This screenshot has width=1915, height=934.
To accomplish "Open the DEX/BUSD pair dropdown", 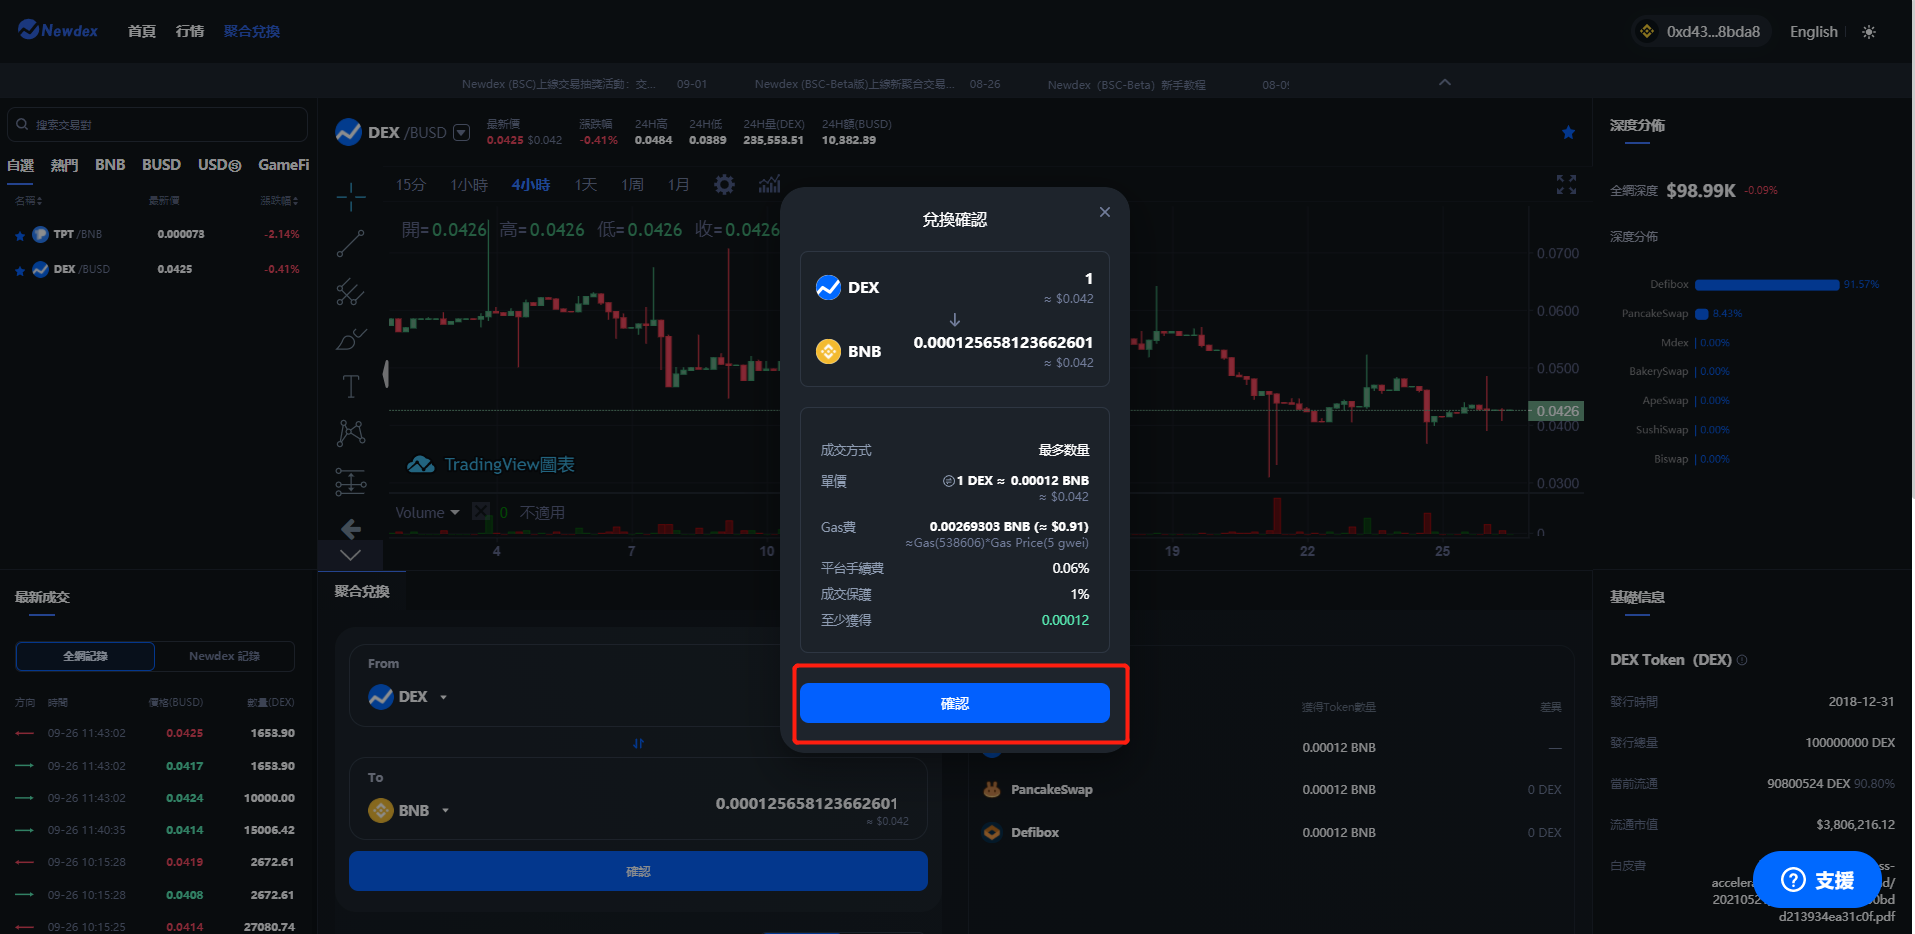I will pyautogui.click(x=461, y=133).
